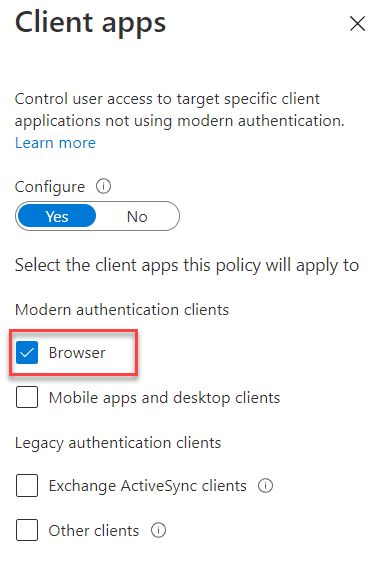The image size is (388, 564).
Task: Show info tooltip for Other clients
Action: (158, 530)
